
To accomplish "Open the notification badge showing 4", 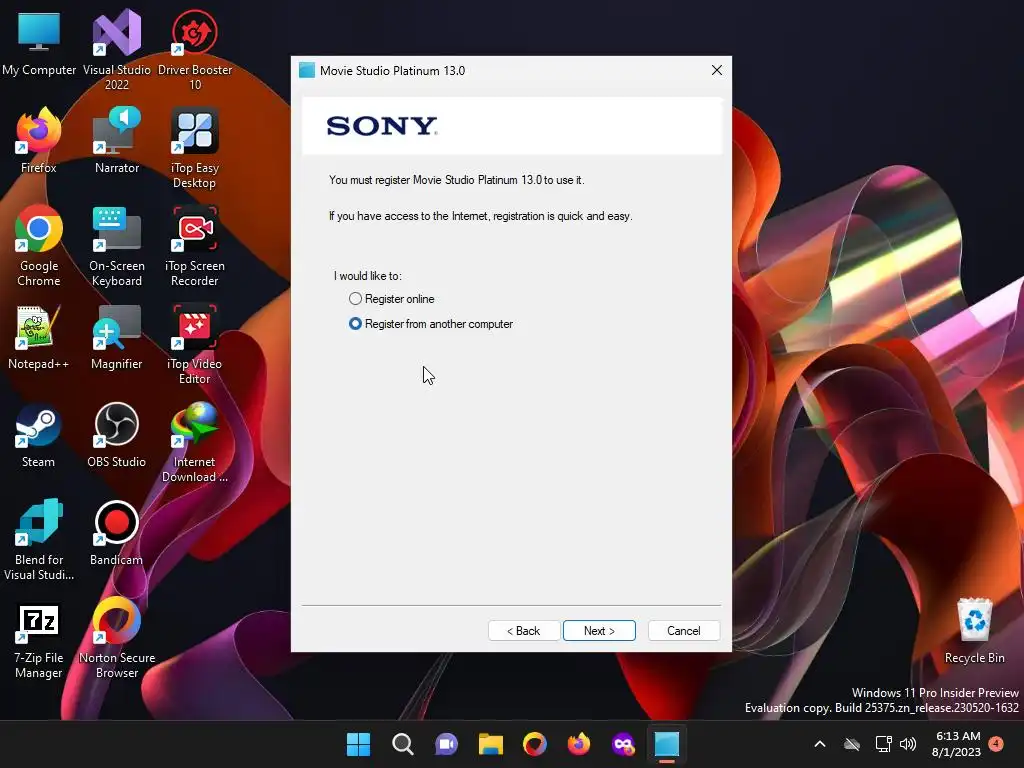I will tap(996, 743).
